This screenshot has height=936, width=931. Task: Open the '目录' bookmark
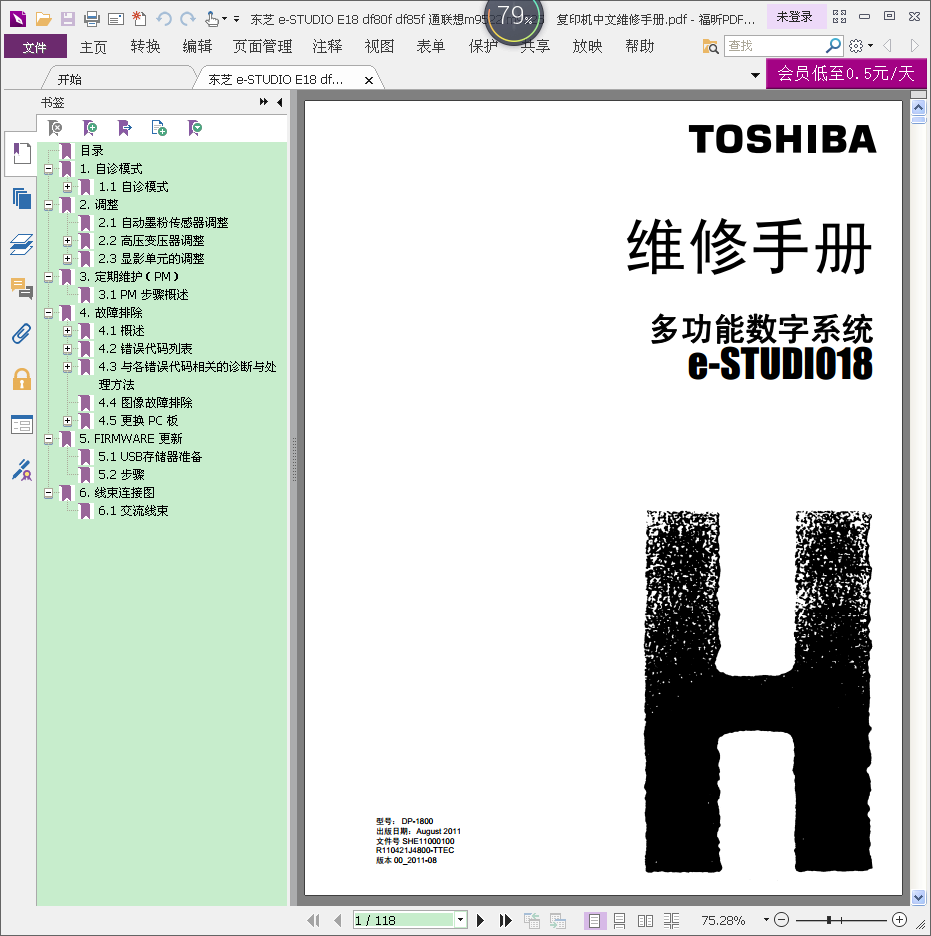coord(92,151)
